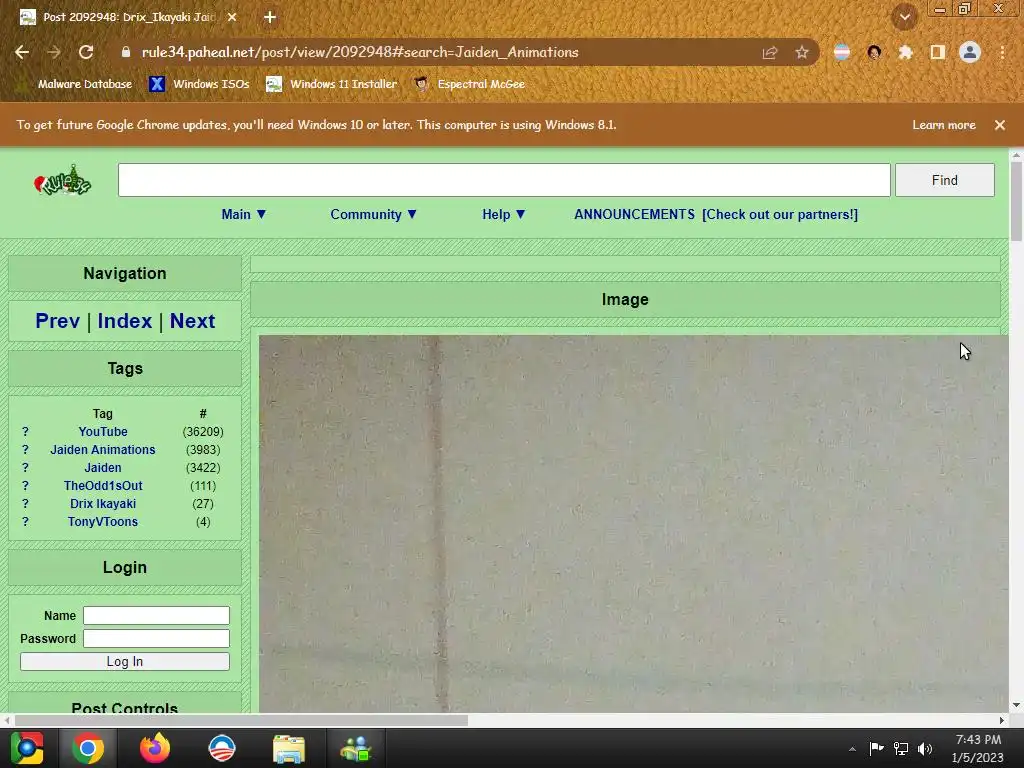Reload the current page
The height and width of the screenshot is (768, 1024).
[x=86, y=52]
